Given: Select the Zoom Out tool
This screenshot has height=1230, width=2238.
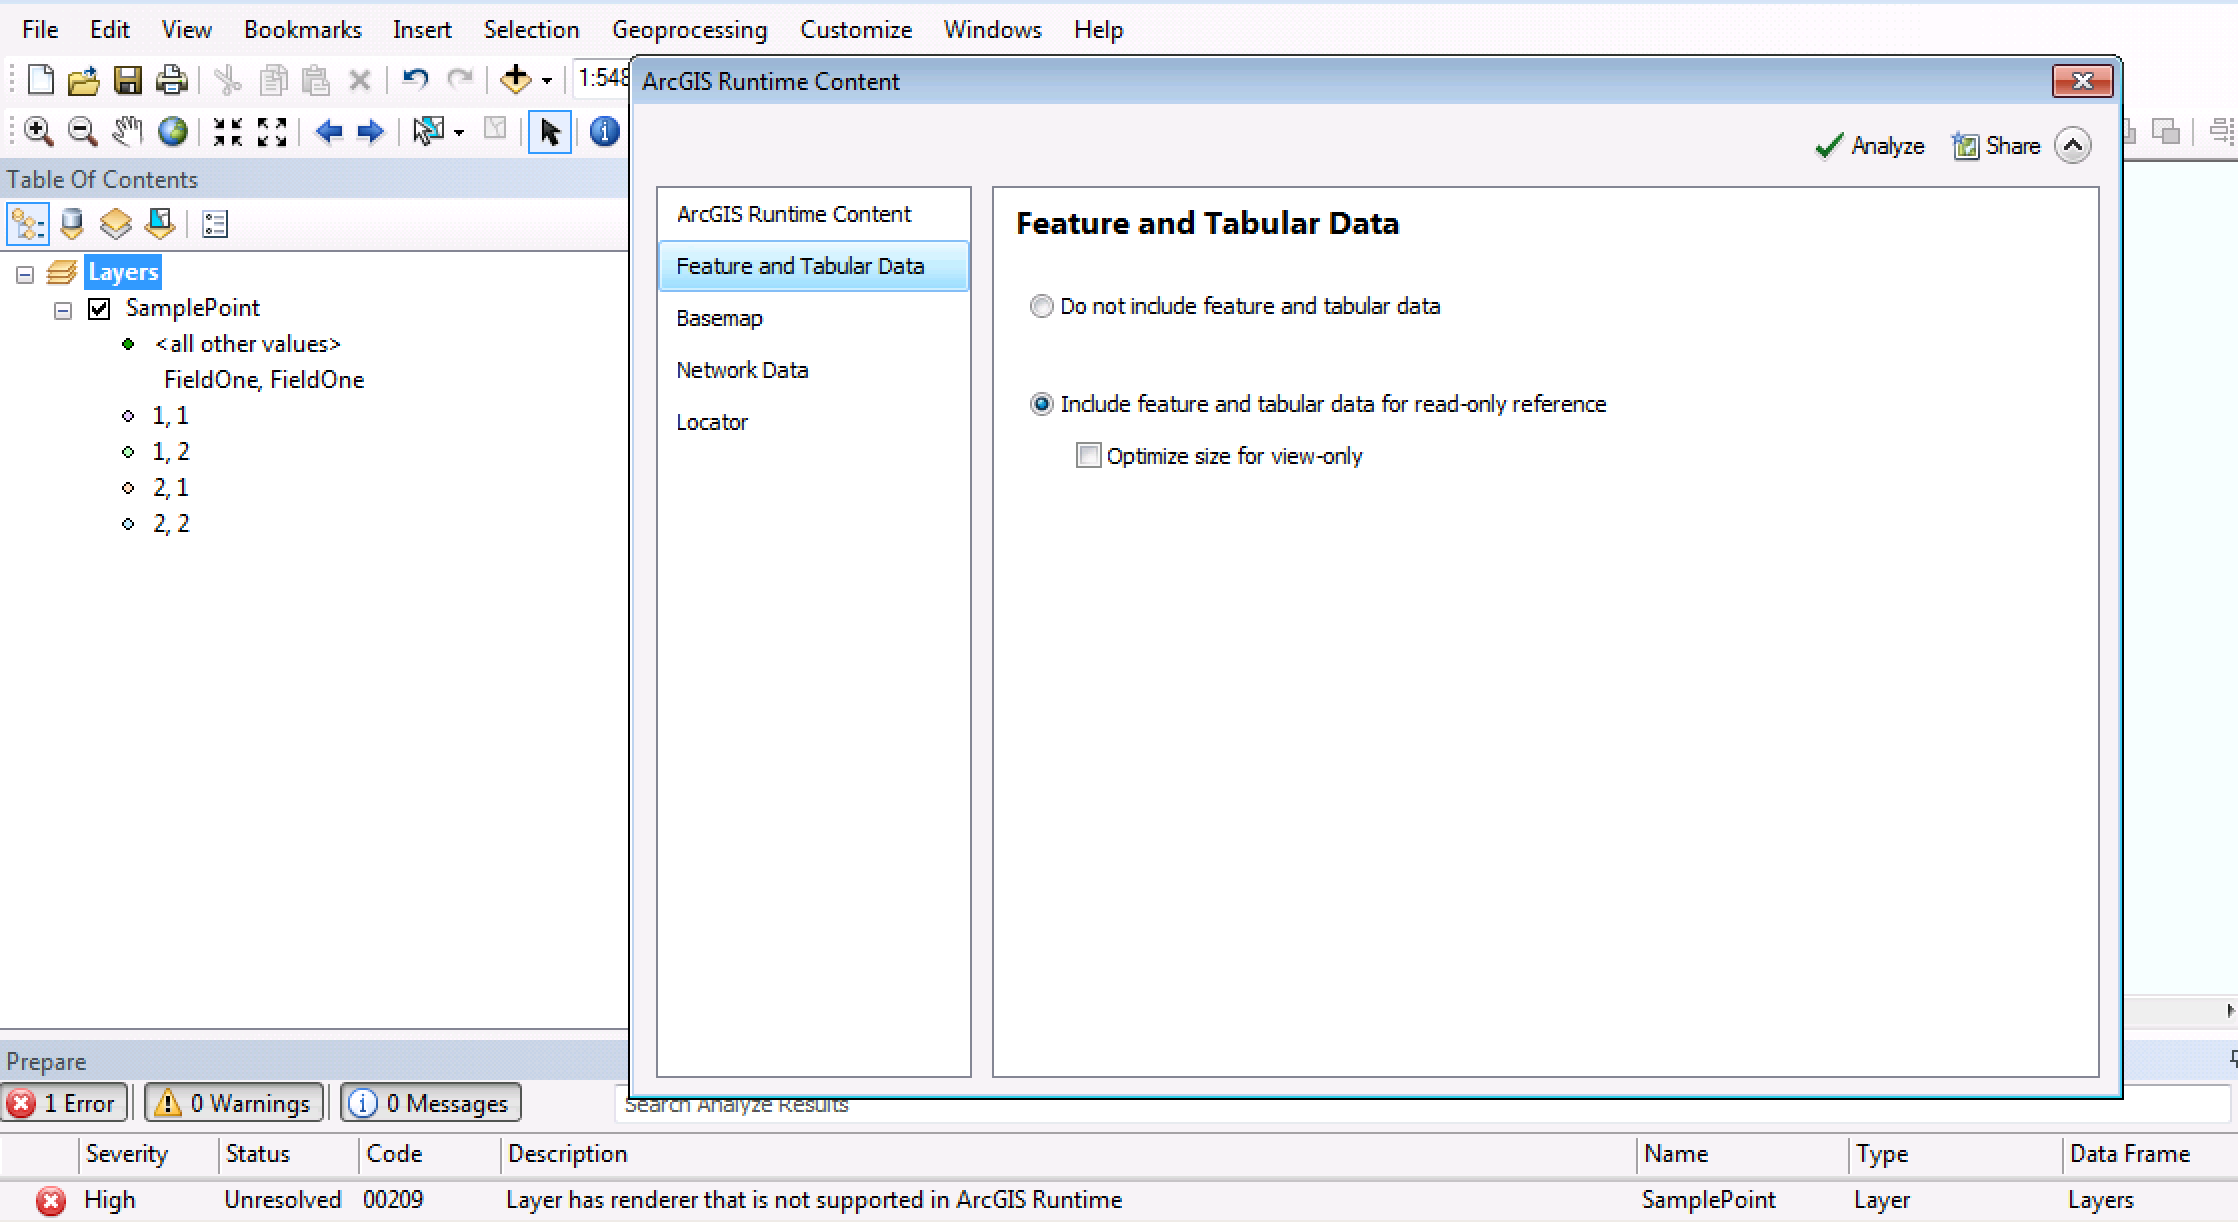Looking at the screenshot, I should (x=82, y=131).
